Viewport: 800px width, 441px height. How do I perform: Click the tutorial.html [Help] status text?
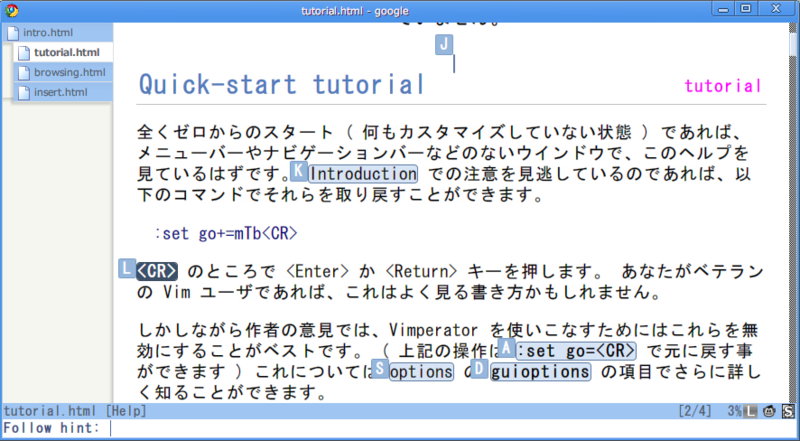click(x=75, y=411)
